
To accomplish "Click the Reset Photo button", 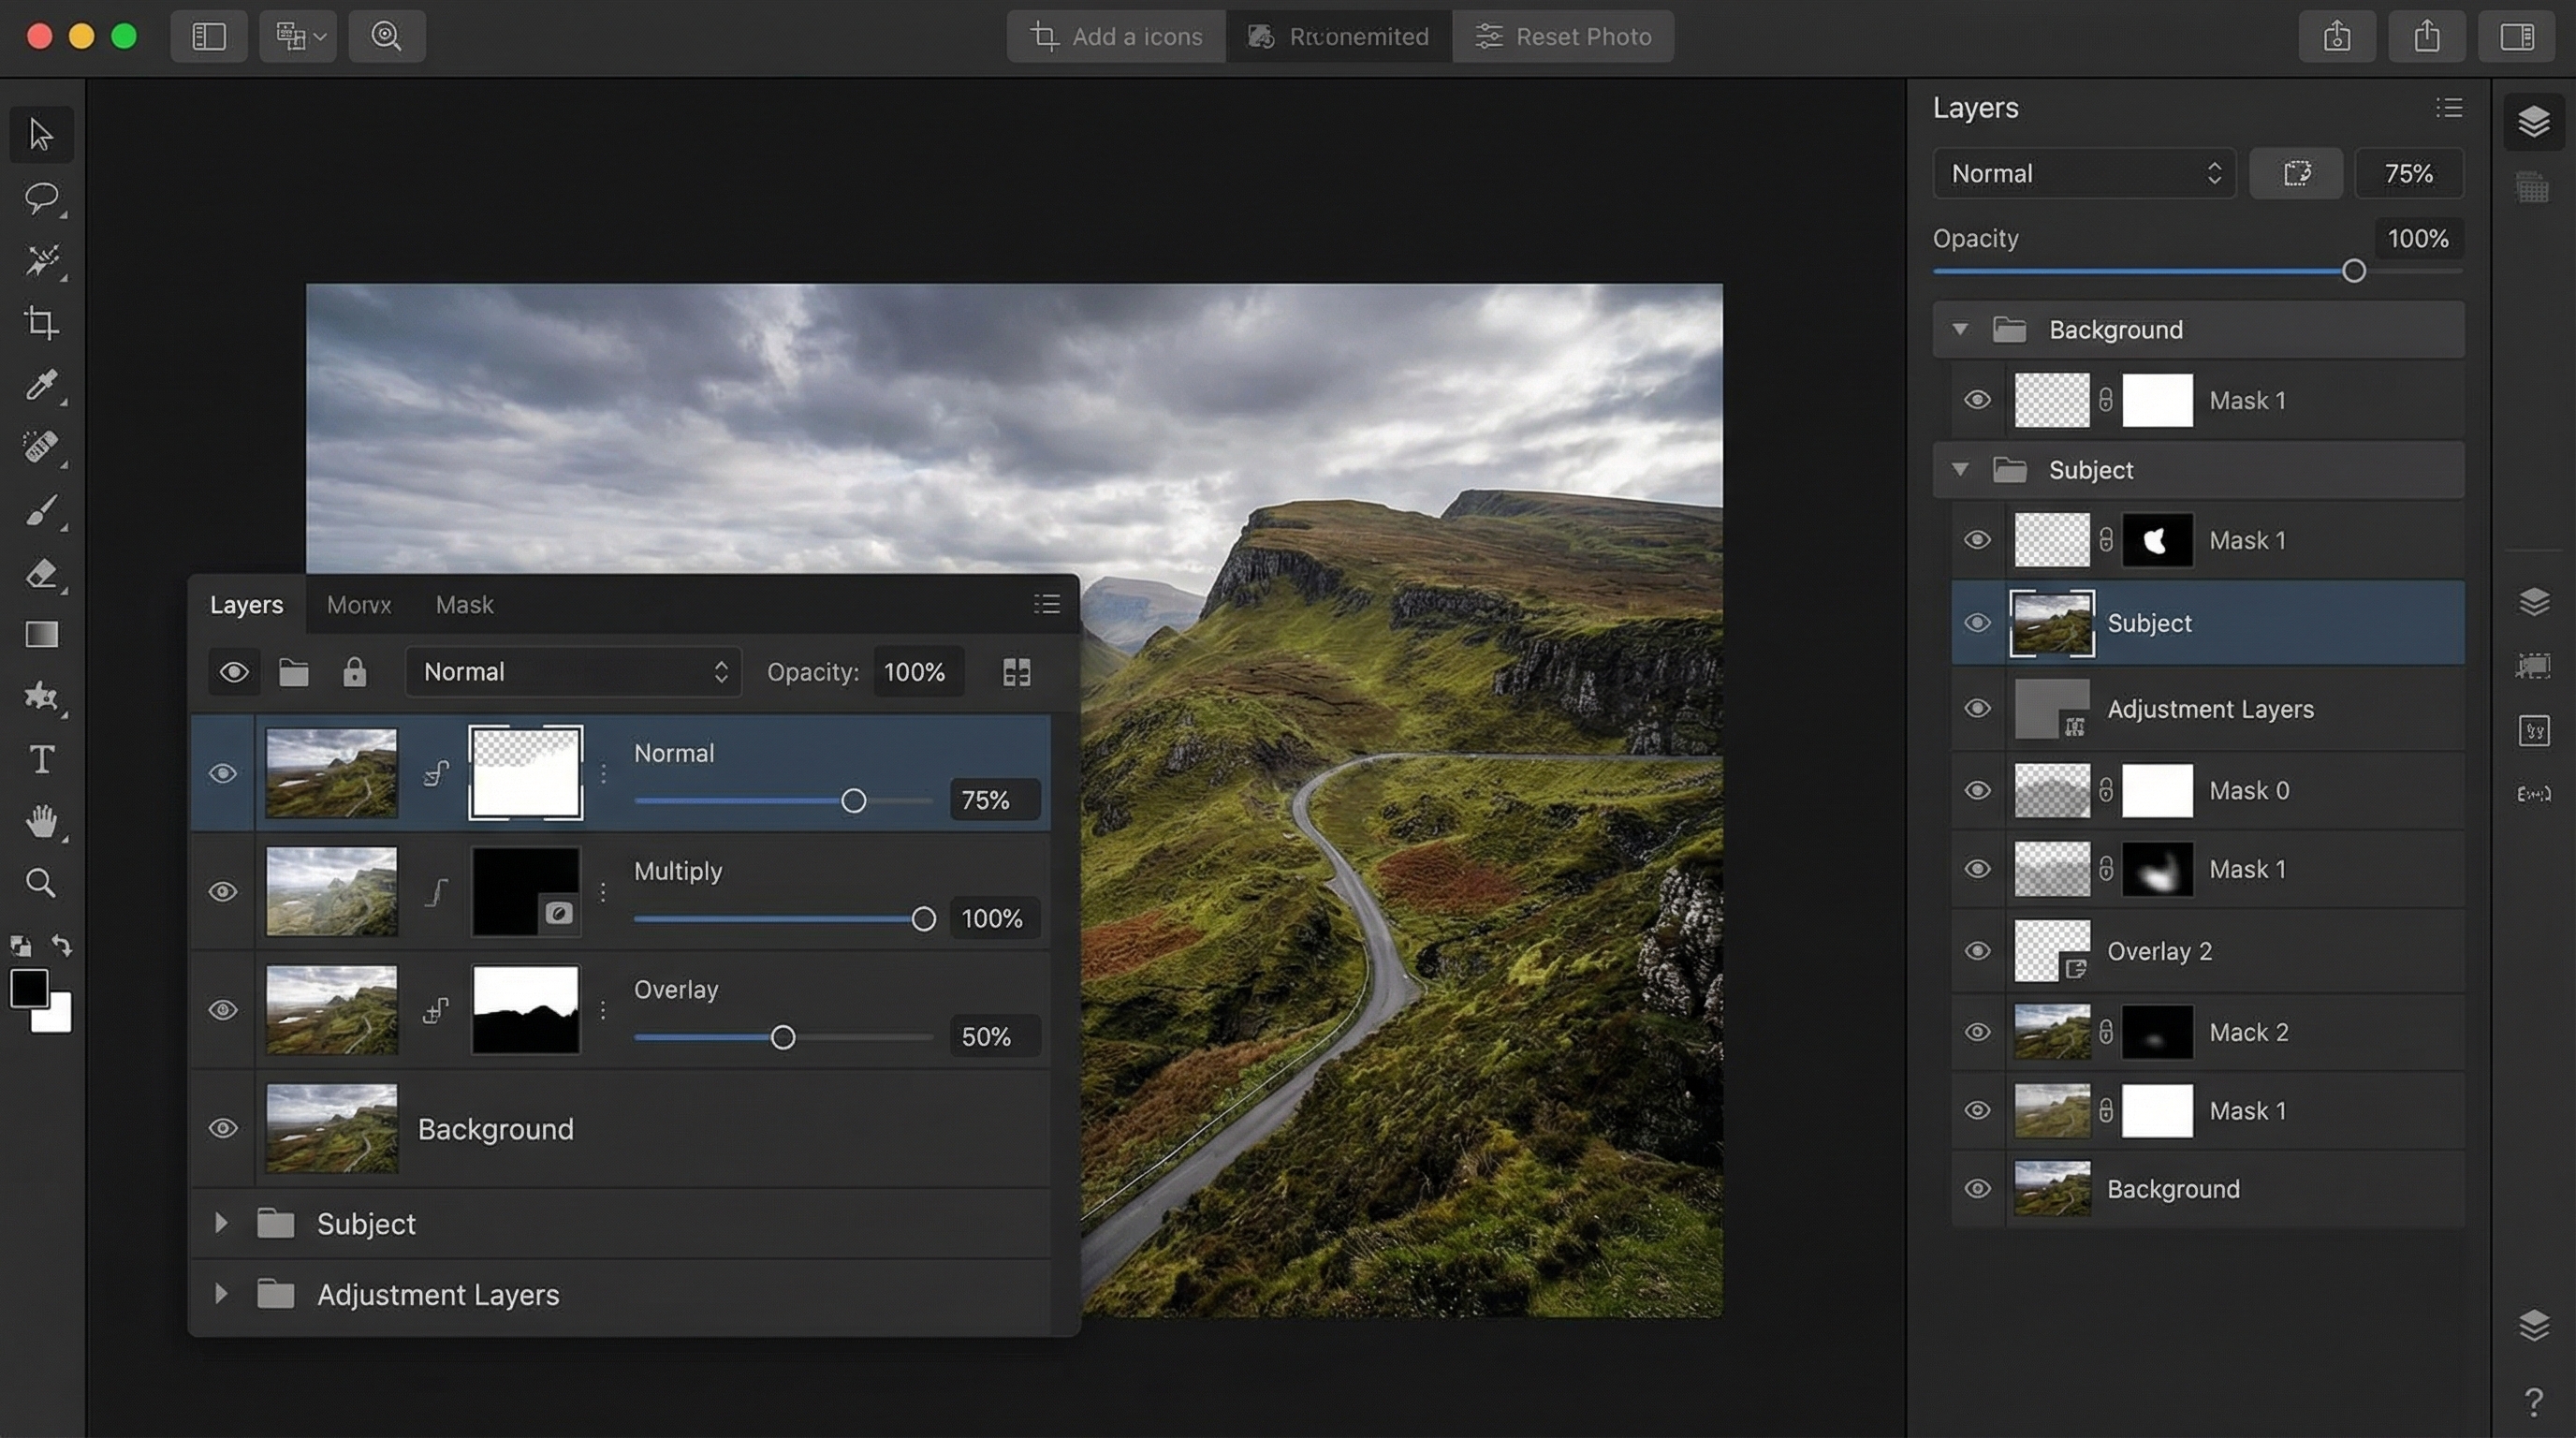I will click(1563, 37).
